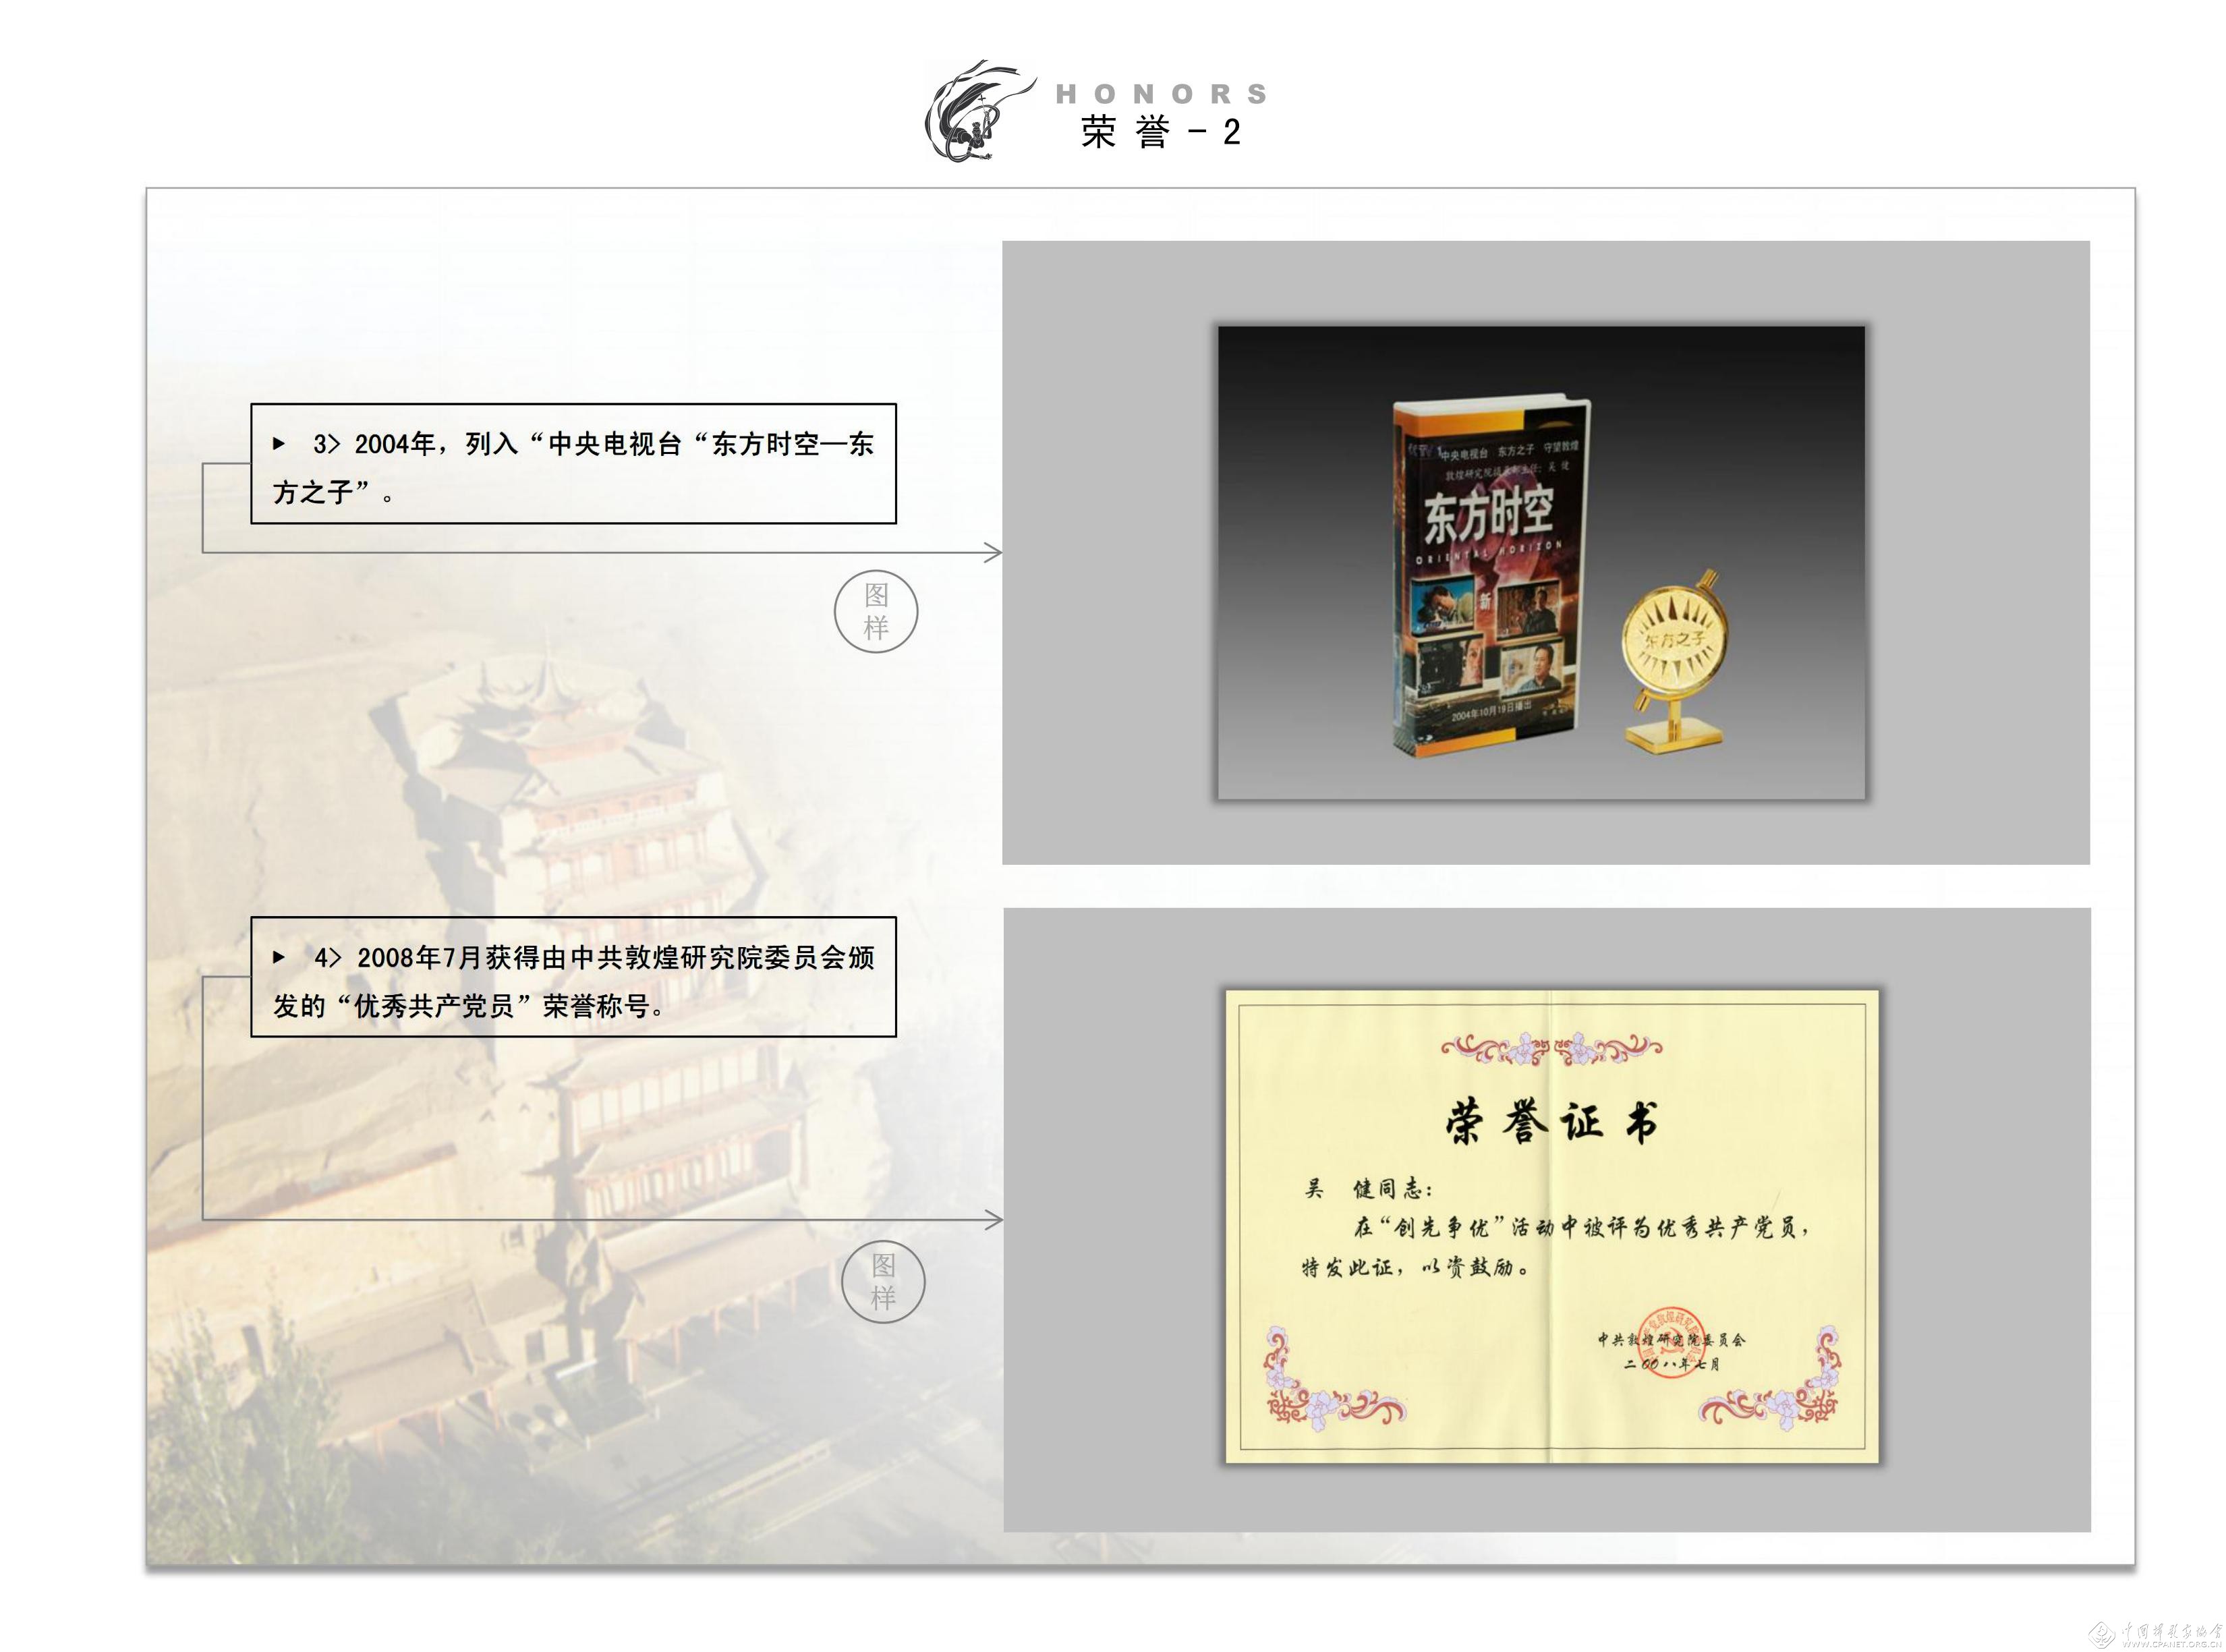The width and height of the screenshot is (2226, 1652).
Task: Click the 荣誉证书 title on certificate
Action: 1551,1122
